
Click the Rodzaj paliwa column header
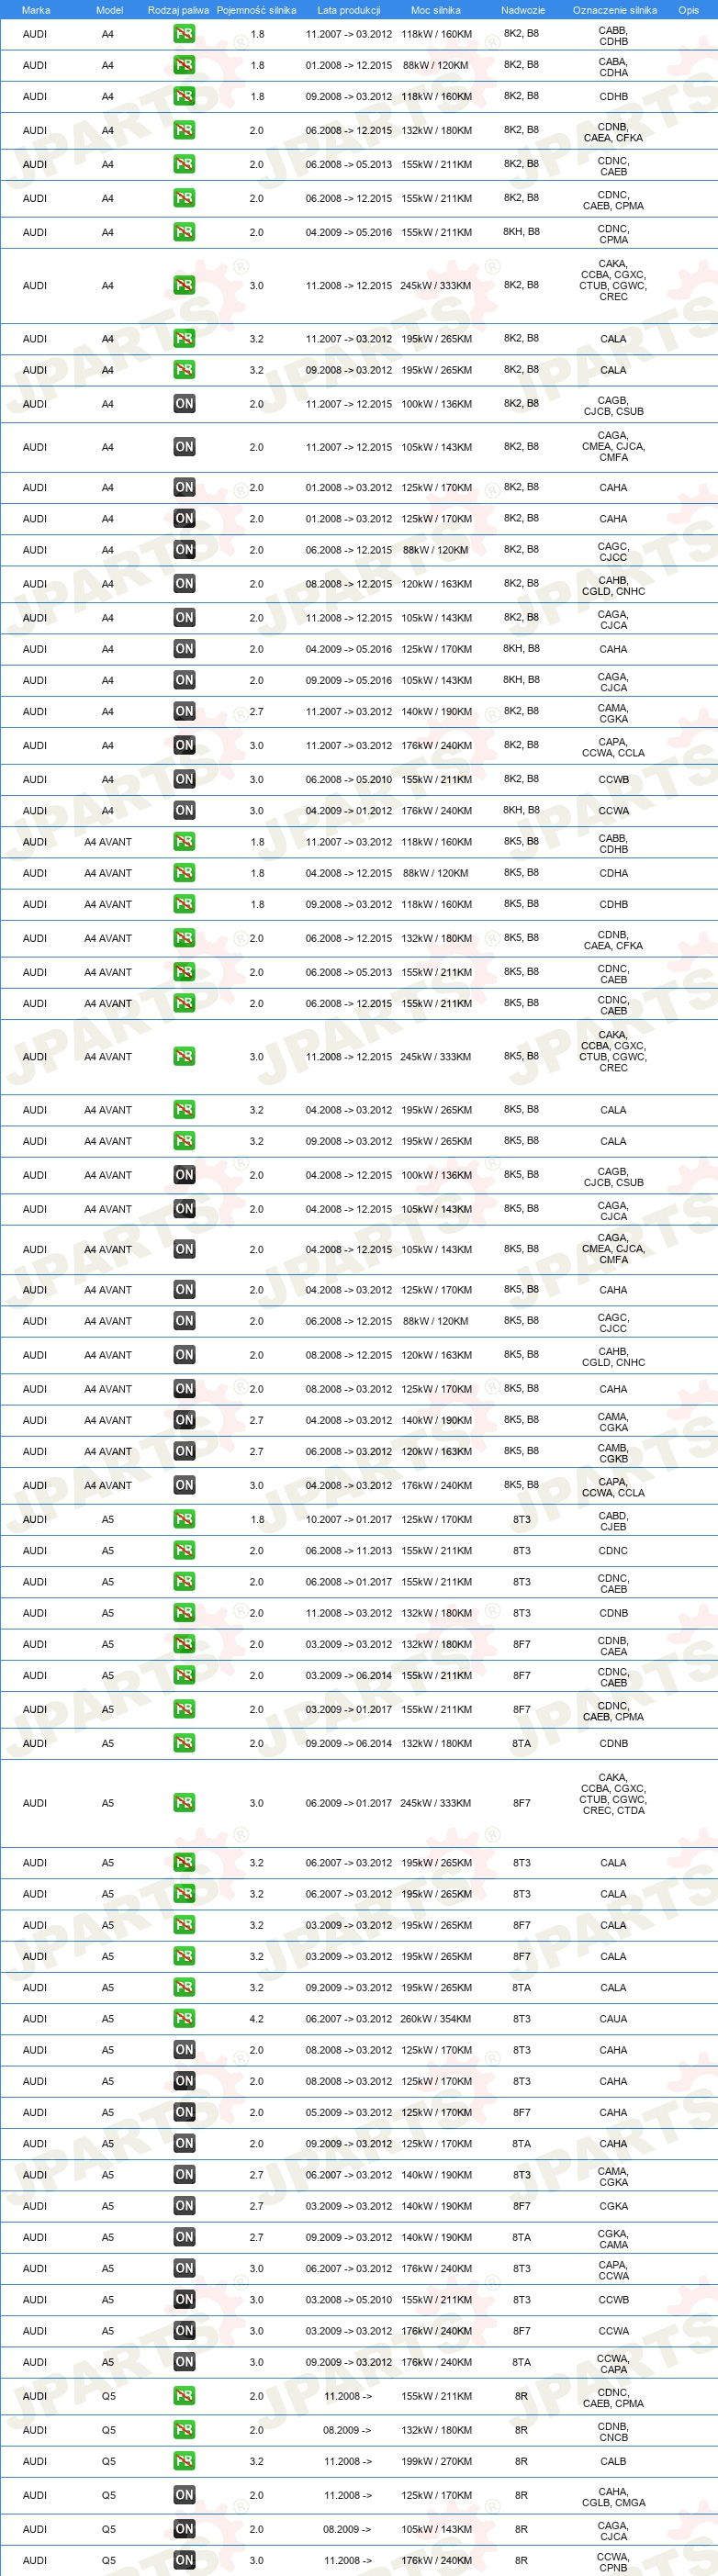pos(178,10)
